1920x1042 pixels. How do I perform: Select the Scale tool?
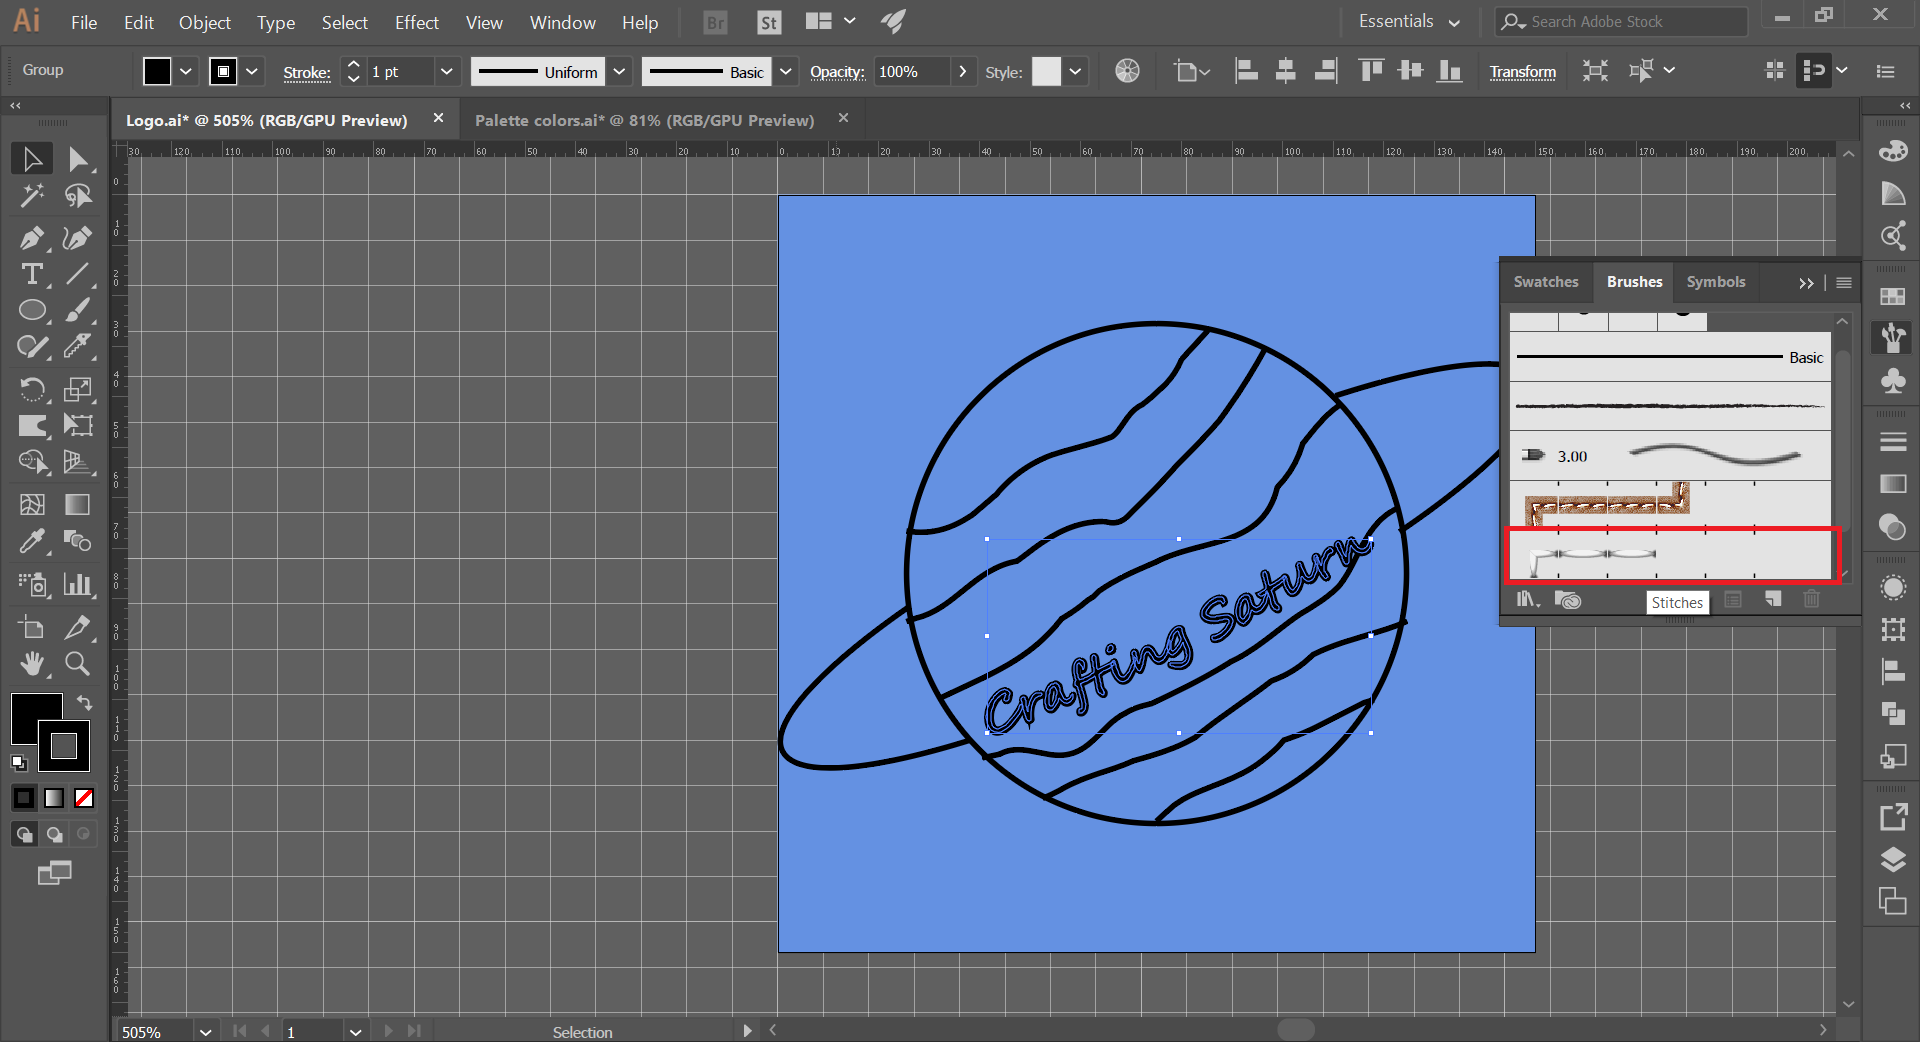pyautogui.click(x=78, y=389)
